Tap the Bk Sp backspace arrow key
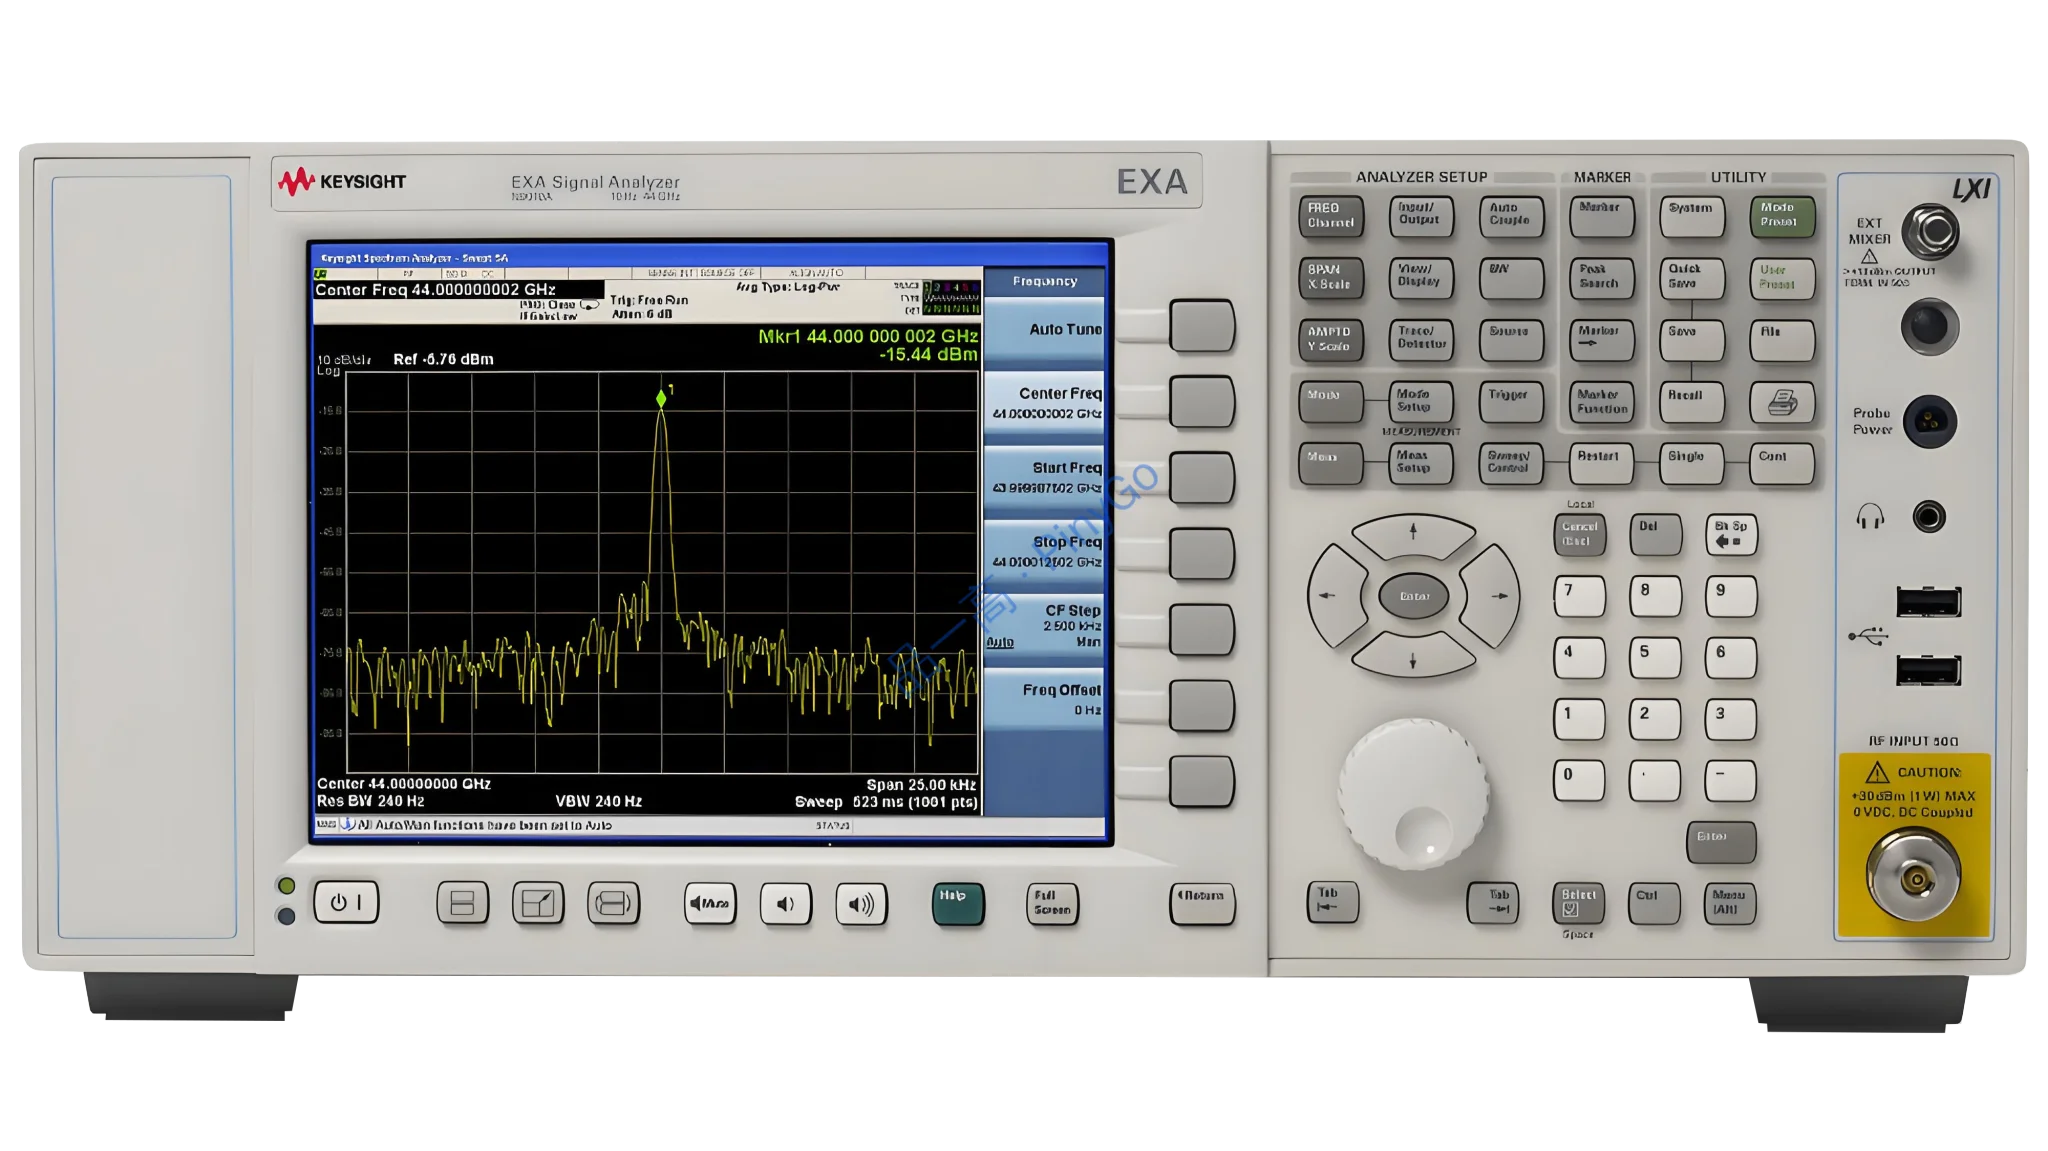The image size is (2048, 1151). 1731,534
